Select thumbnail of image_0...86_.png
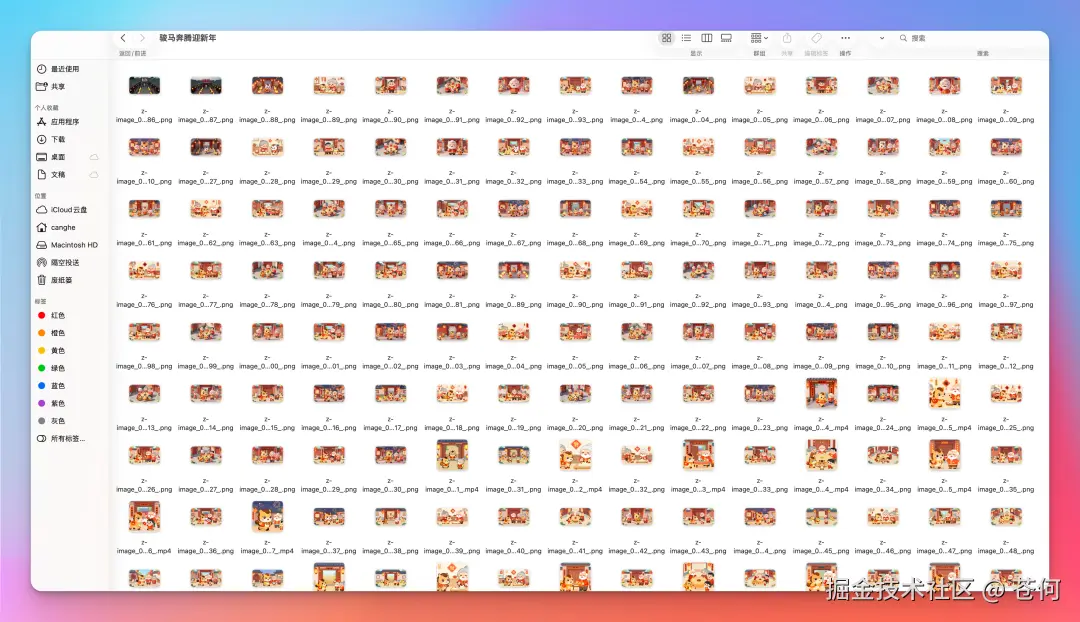 (144, 85)
